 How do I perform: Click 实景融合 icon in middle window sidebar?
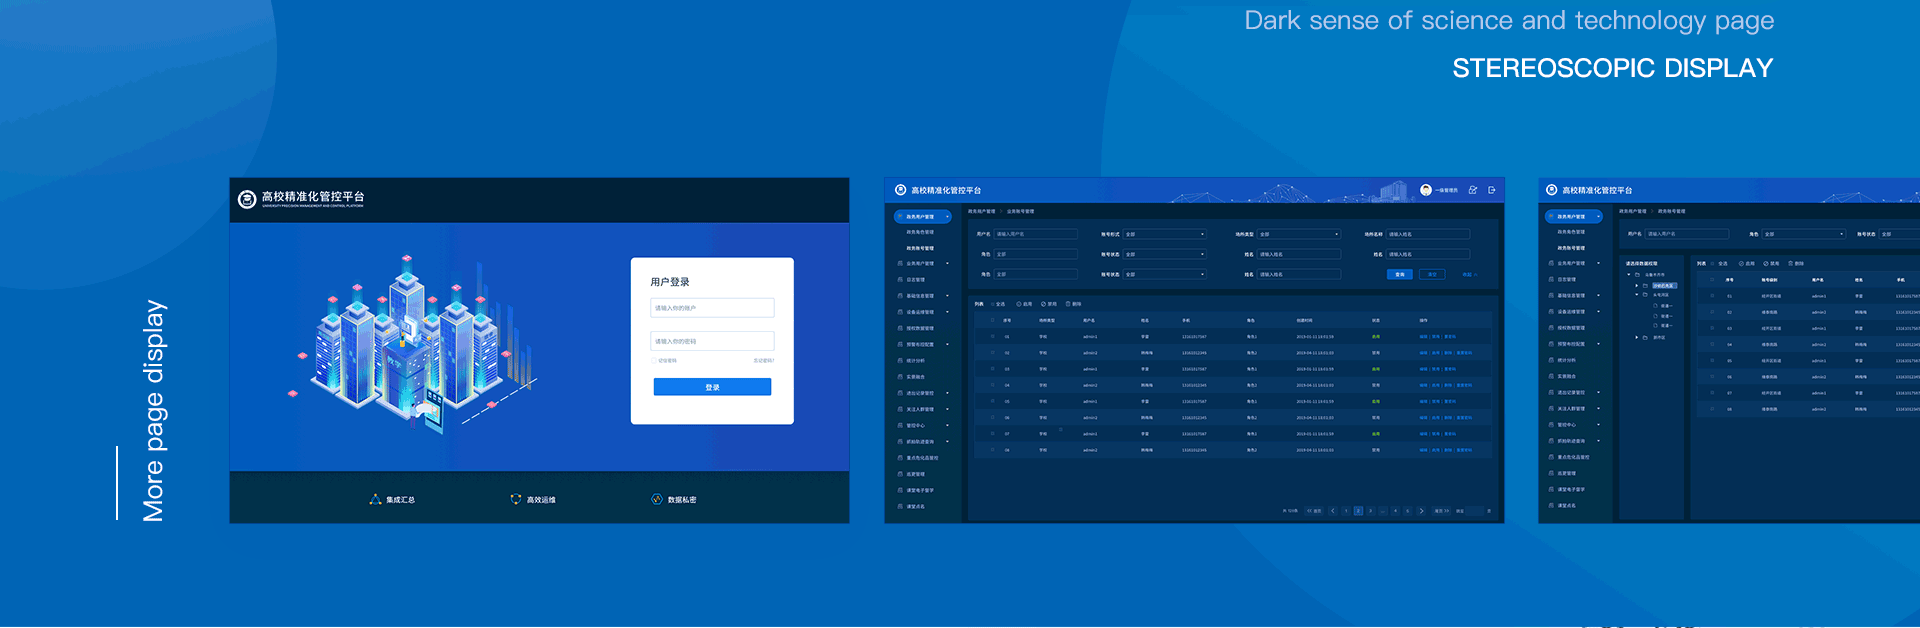(x=900, y=377)
